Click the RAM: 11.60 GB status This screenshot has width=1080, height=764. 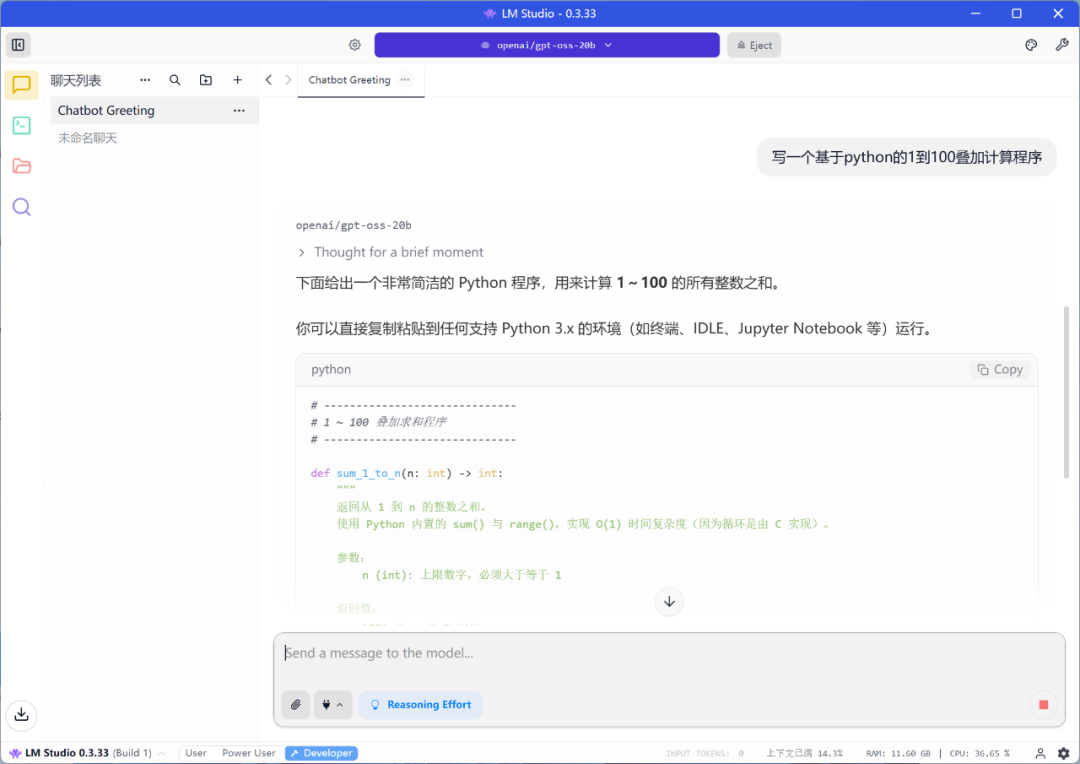[898, 754]
